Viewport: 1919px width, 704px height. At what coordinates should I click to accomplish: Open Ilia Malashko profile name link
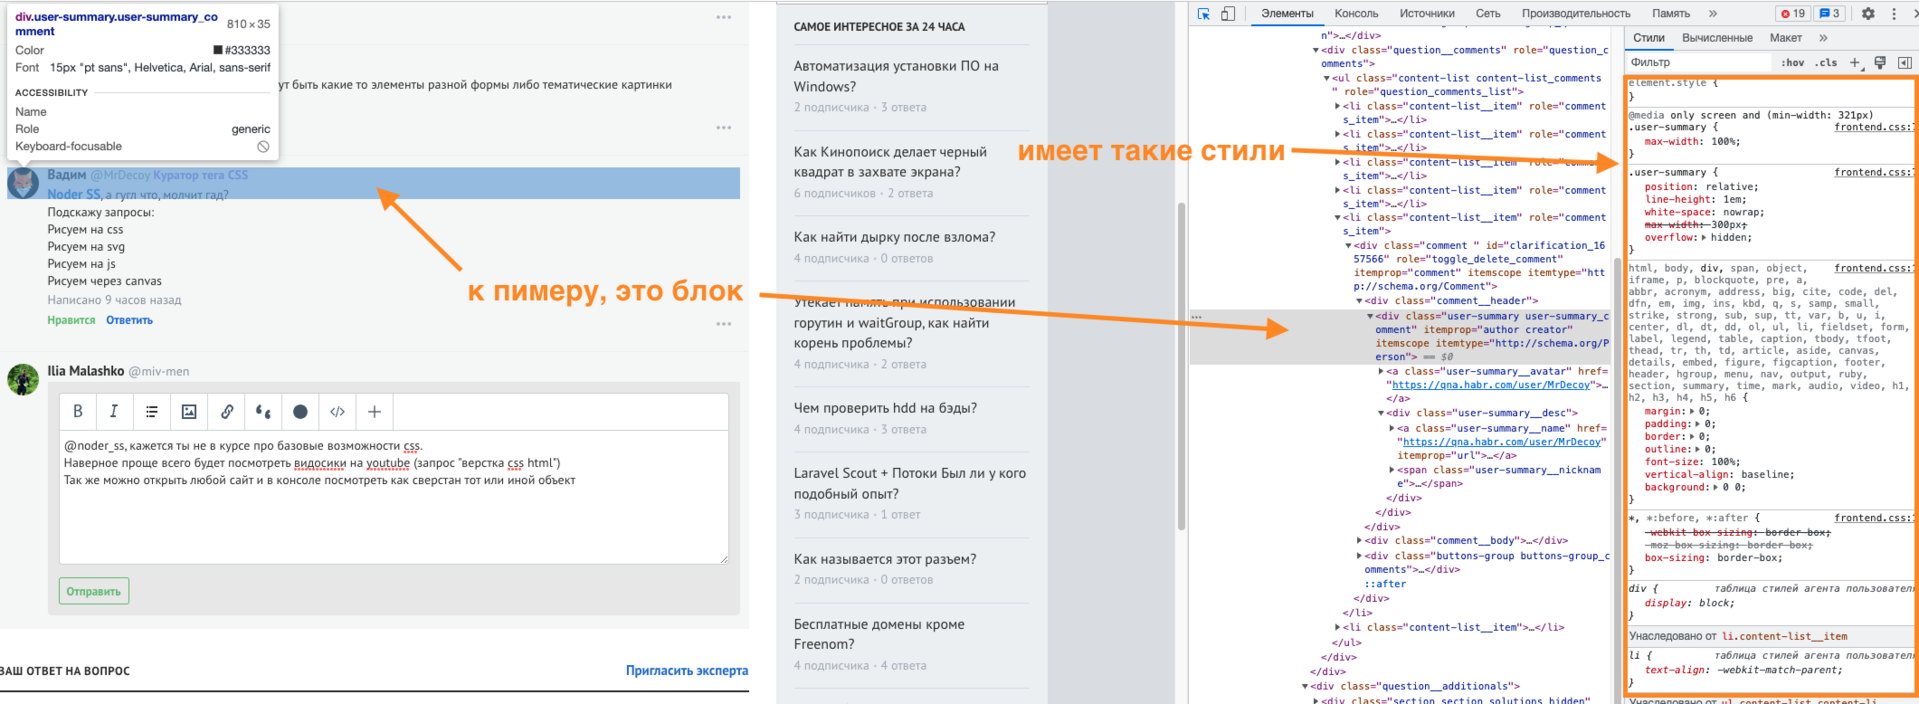pos(86,371)
